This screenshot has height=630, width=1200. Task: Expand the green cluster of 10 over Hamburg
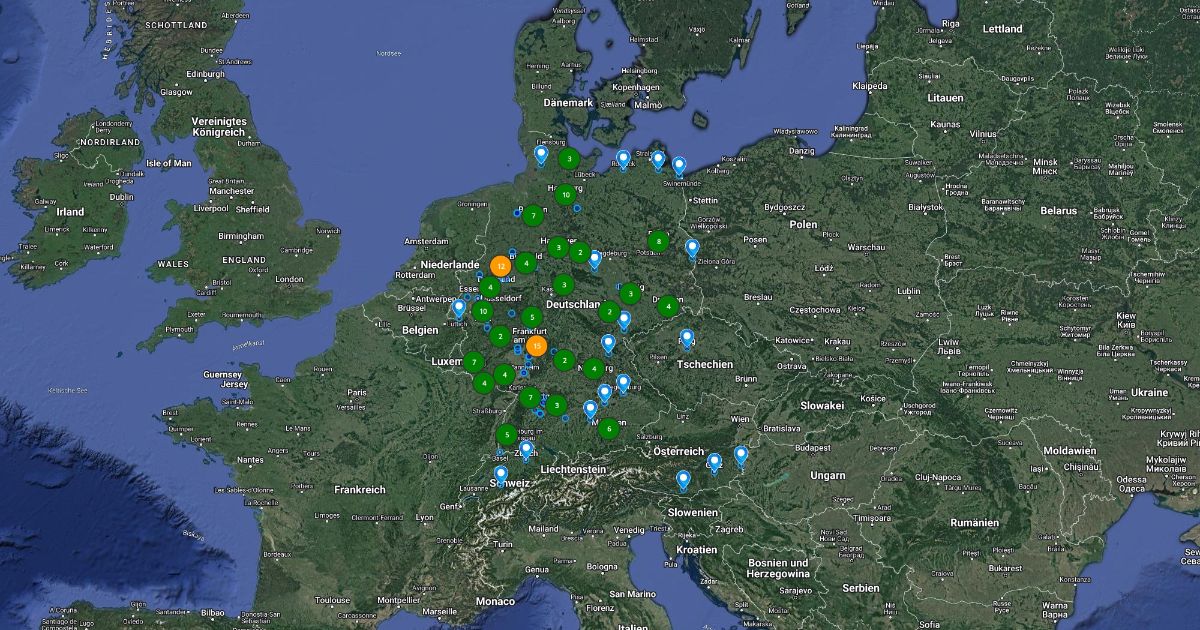point(566,195)
